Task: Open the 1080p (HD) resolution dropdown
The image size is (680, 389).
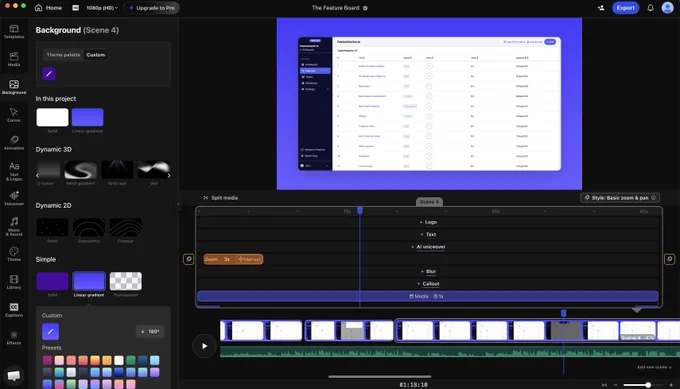Action: [101, 8]
